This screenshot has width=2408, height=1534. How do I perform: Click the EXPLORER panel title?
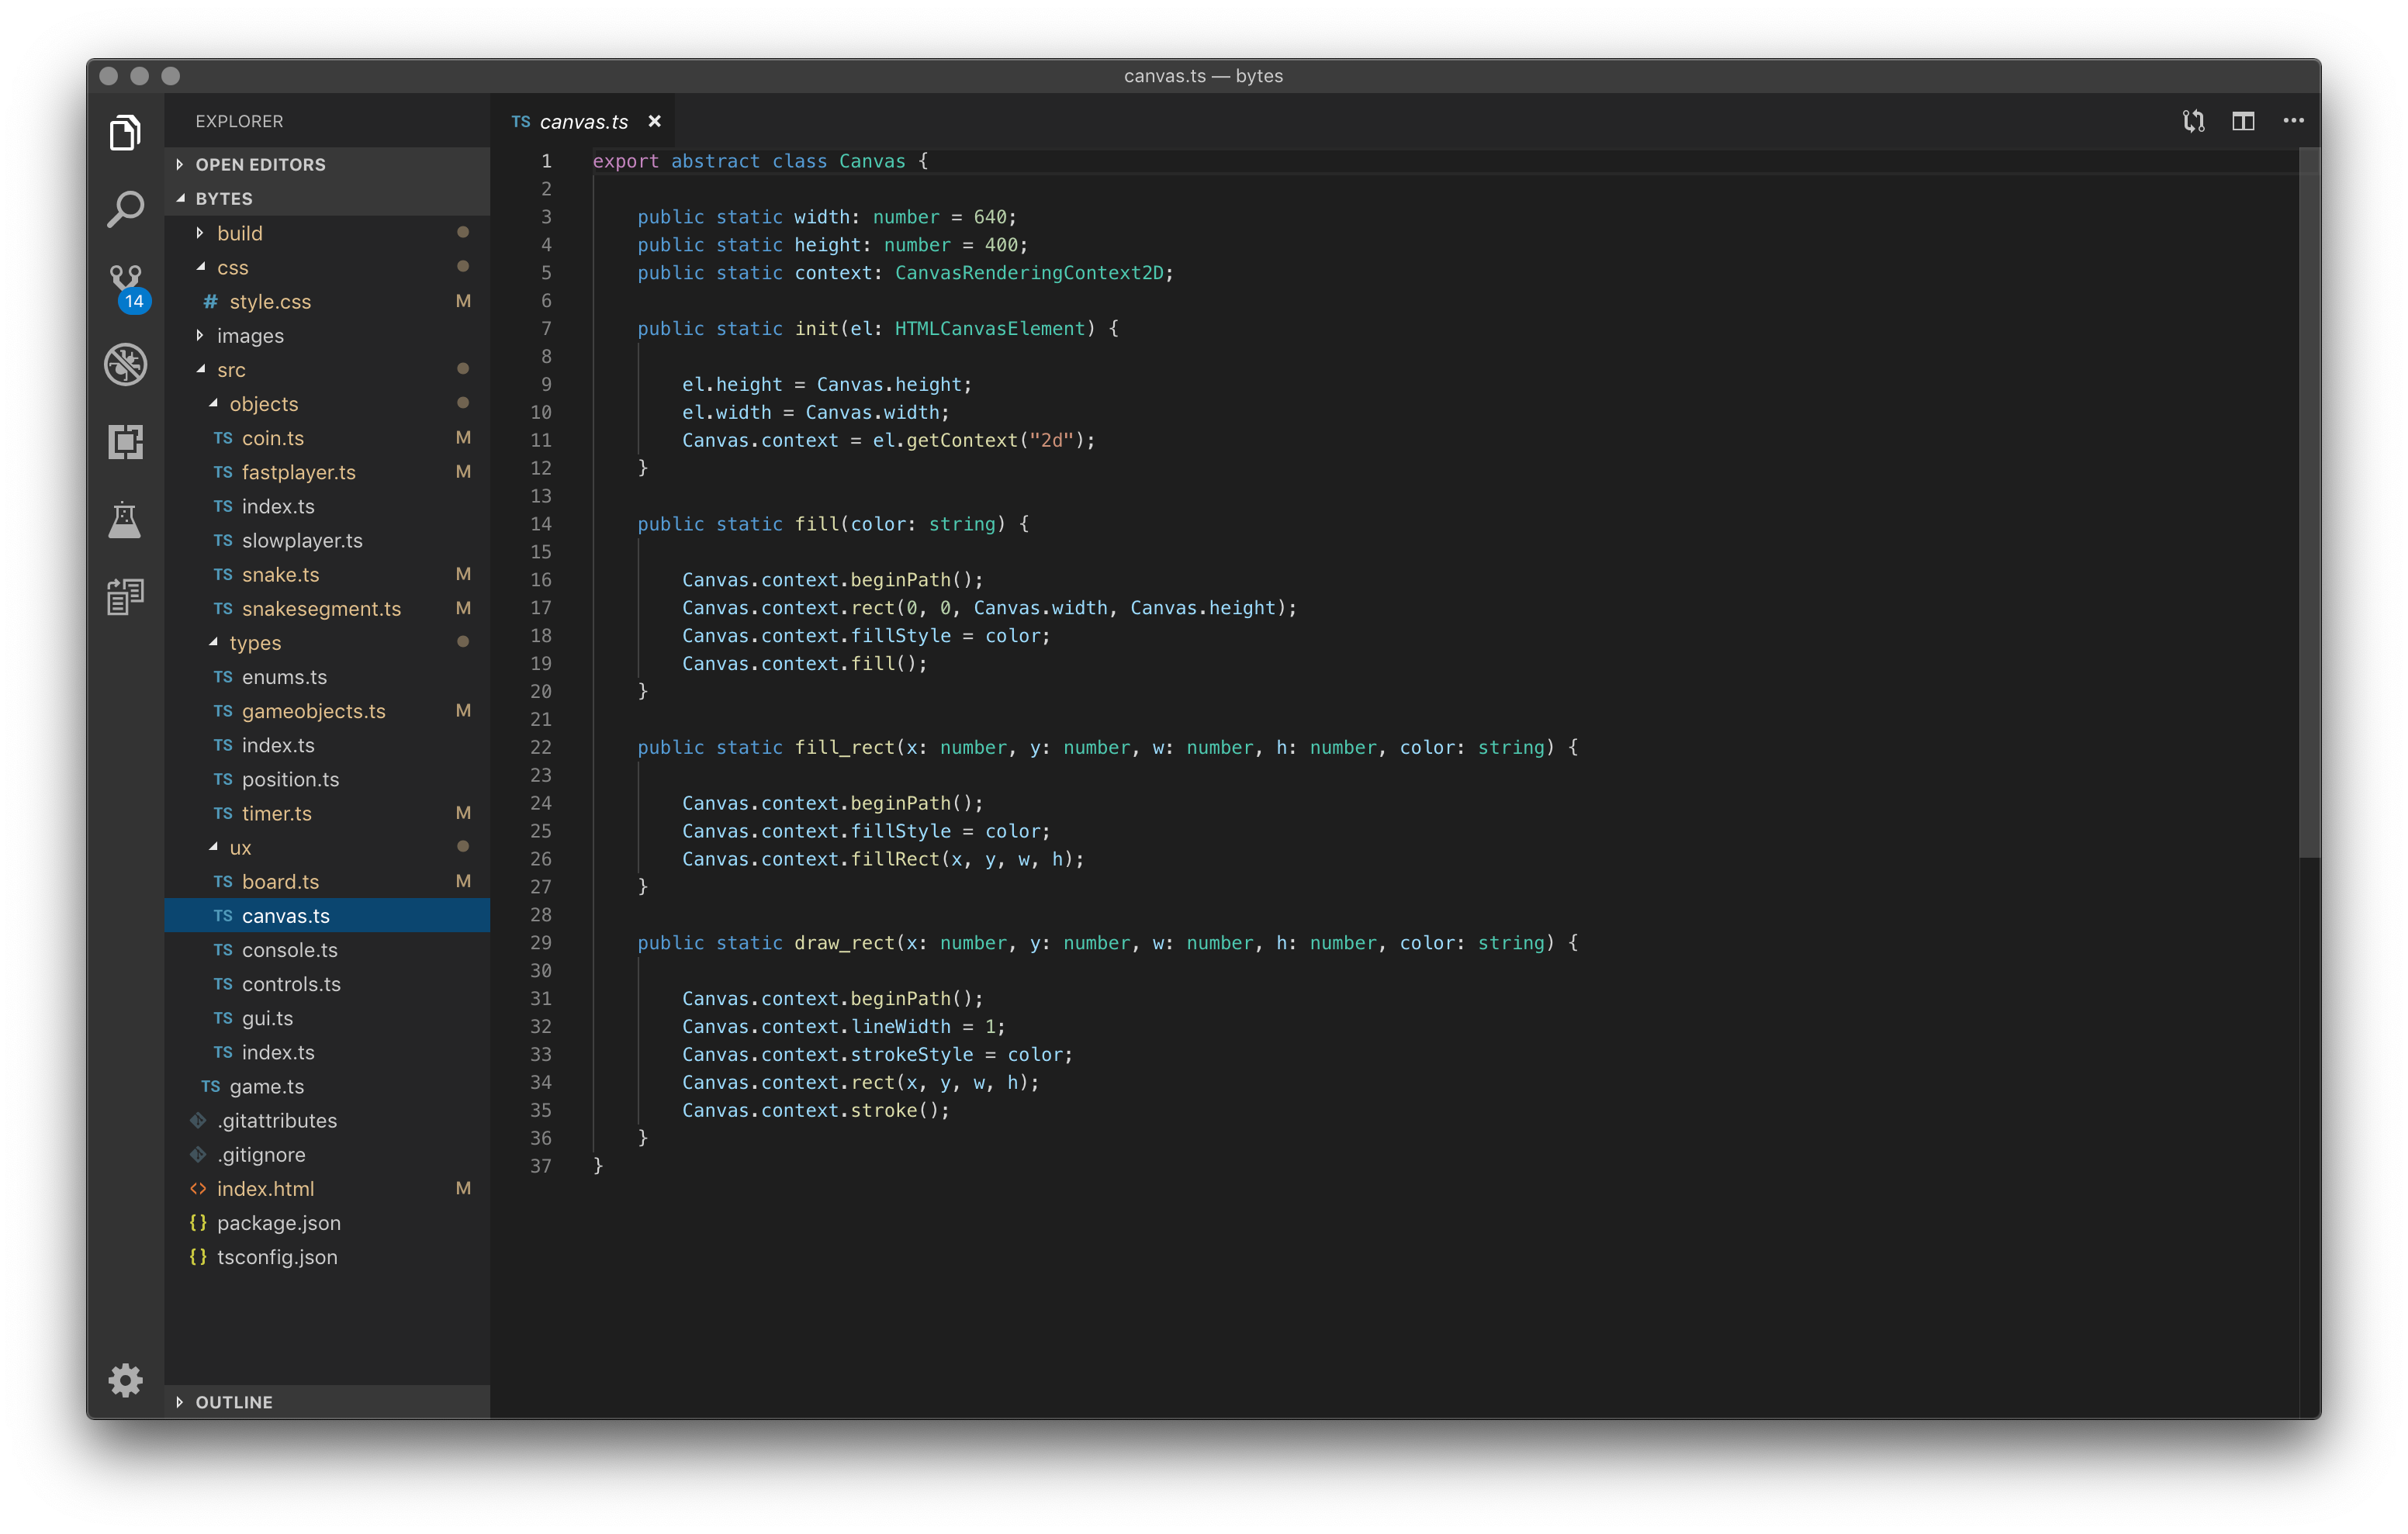(239, 121)
